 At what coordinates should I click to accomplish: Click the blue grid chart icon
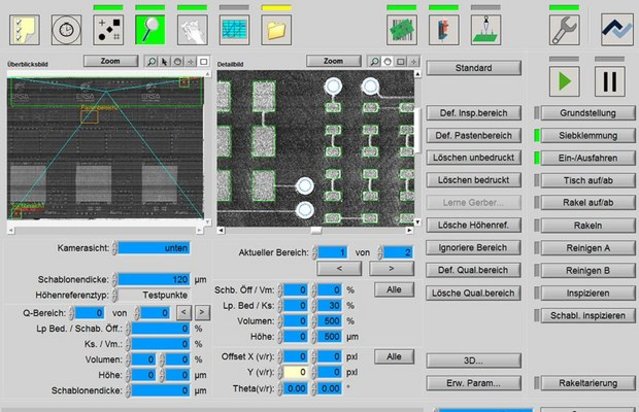pos(234,29)
